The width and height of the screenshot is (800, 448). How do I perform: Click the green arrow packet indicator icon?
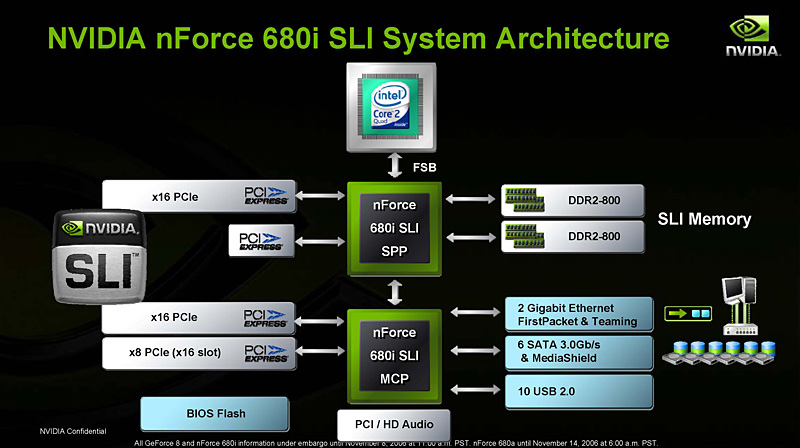pyautogui.click(x=688, y=313)
